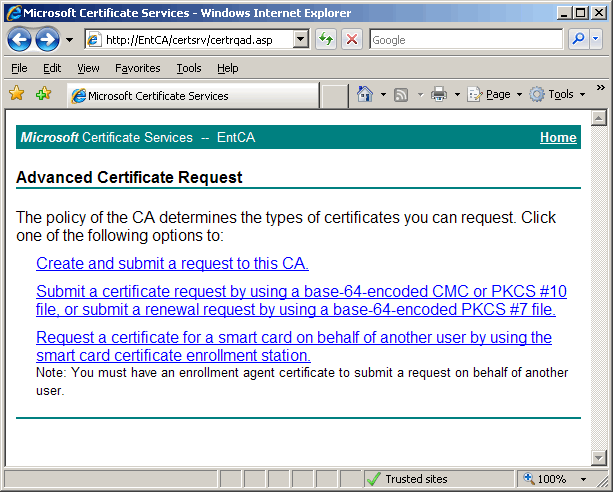
Task: Click the smart card enrollment station link
Action: coord(294,346)
